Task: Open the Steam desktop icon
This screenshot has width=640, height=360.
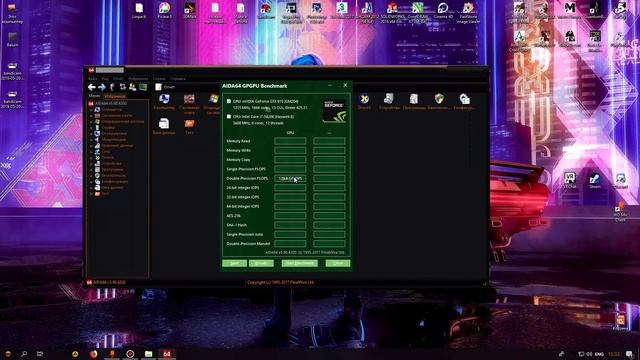Action: [595, 180]
